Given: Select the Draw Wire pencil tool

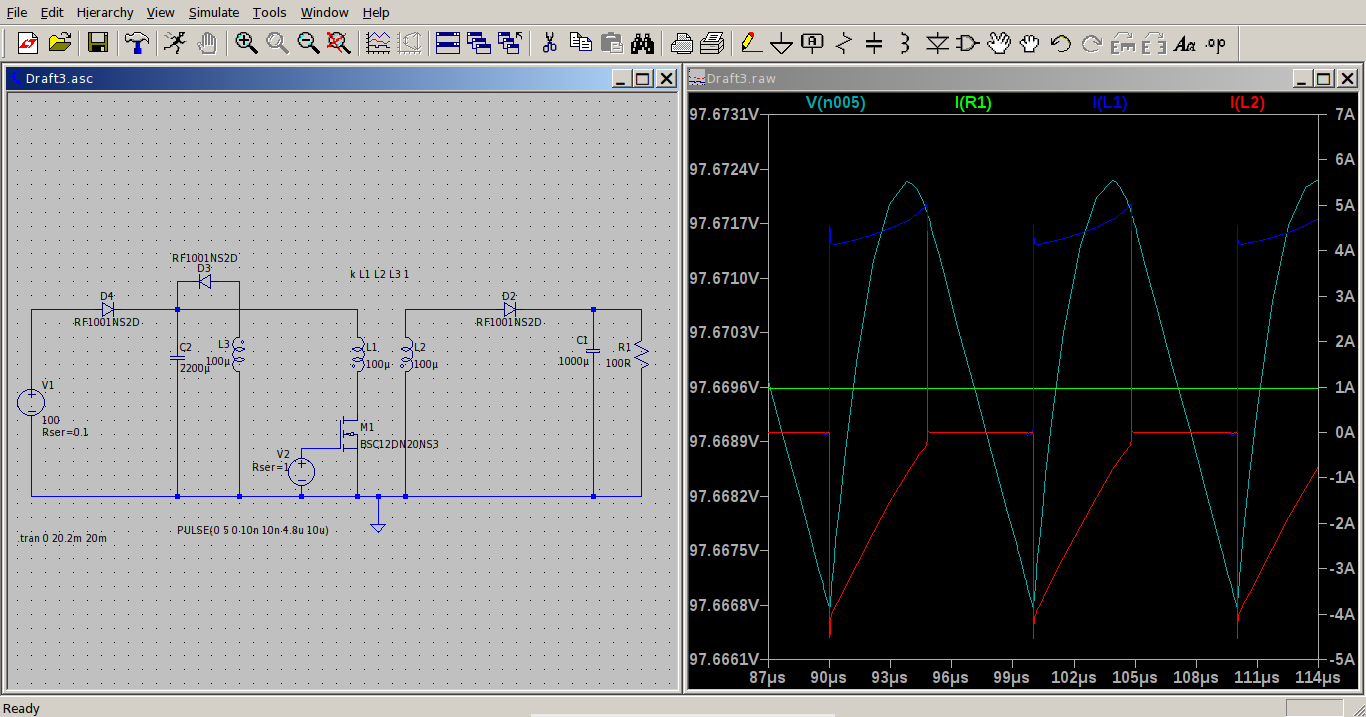Looking at the screenshot, I should [750, 42].
